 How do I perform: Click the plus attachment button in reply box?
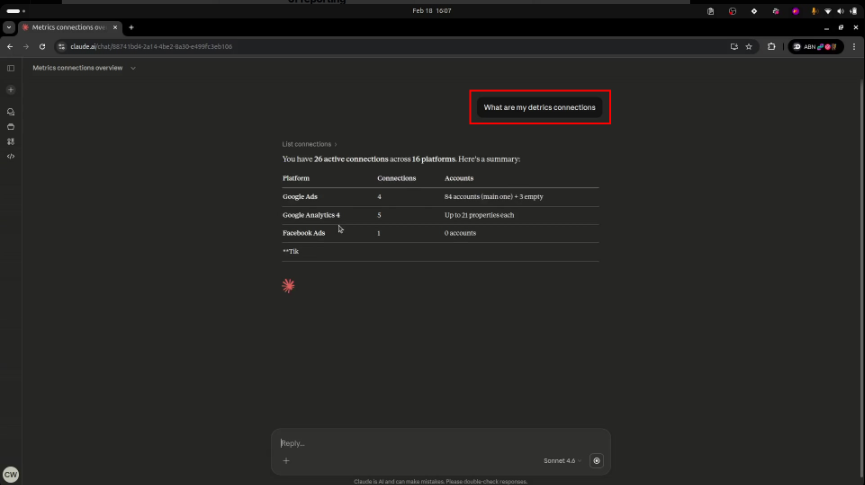click(x=286, y=461)
